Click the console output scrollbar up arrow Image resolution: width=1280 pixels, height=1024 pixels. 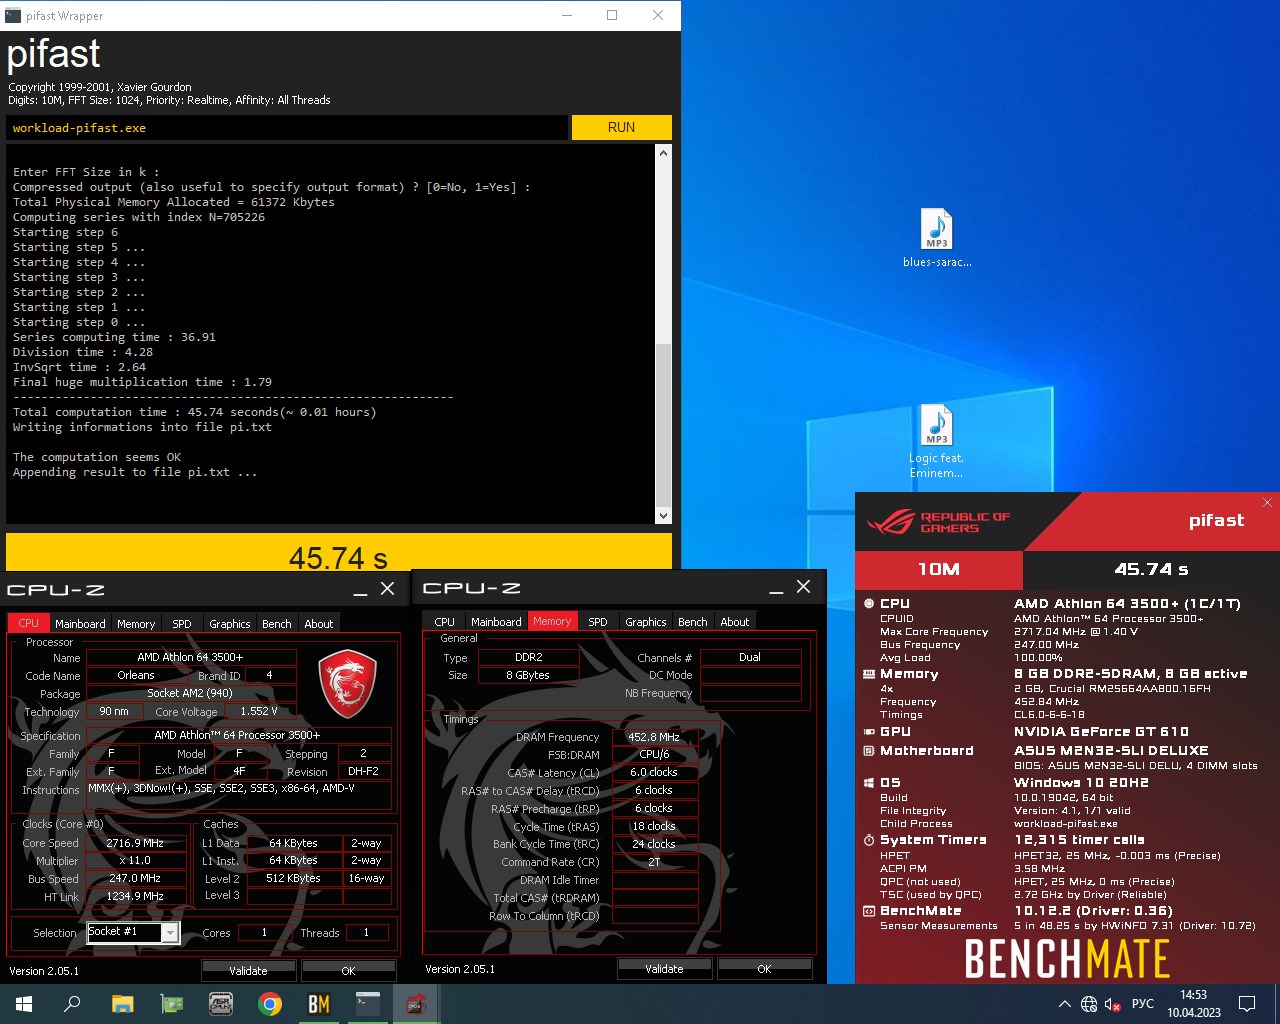click(x=663, y=153)
